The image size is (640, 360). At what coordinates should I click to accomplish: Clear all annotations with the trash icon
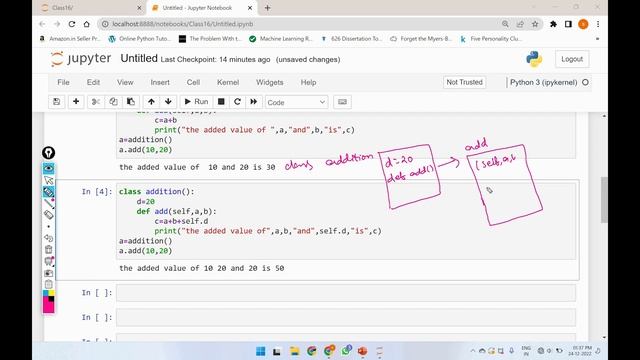tap(49, 249)
